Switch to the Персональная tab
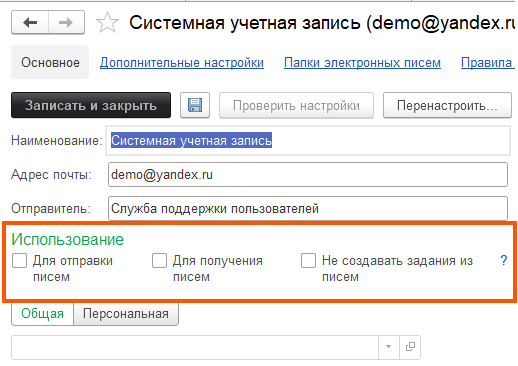Image resolution: width=518 pixels, height=366 pixels. (126, 314)
